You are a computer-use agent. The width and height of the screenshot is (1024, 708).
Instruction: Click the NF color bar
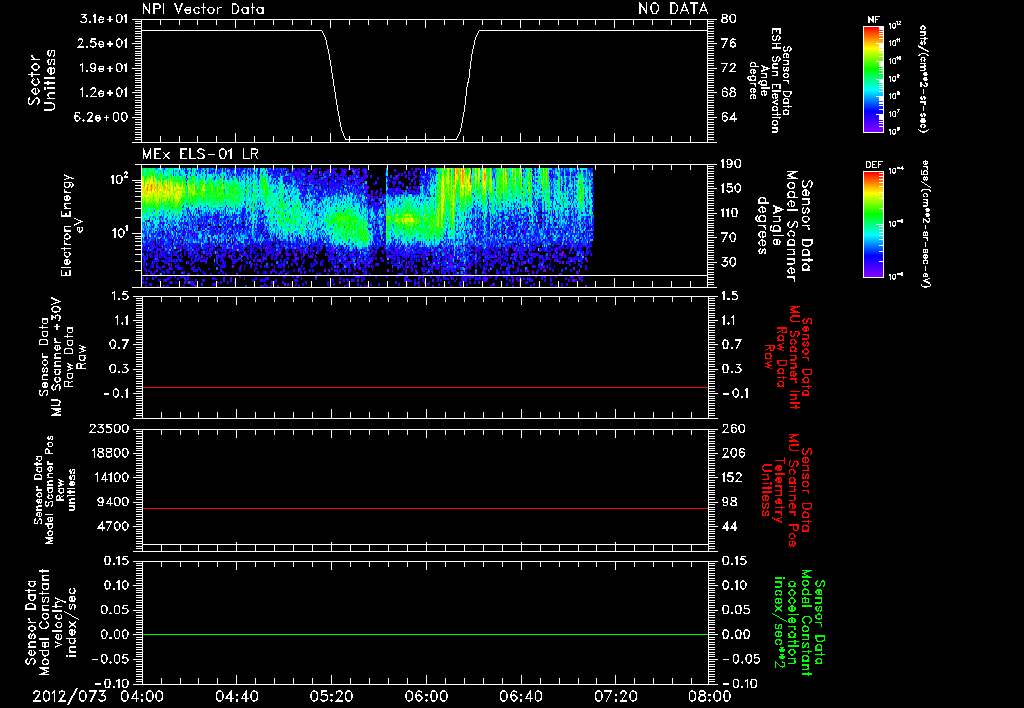point(873,78)
